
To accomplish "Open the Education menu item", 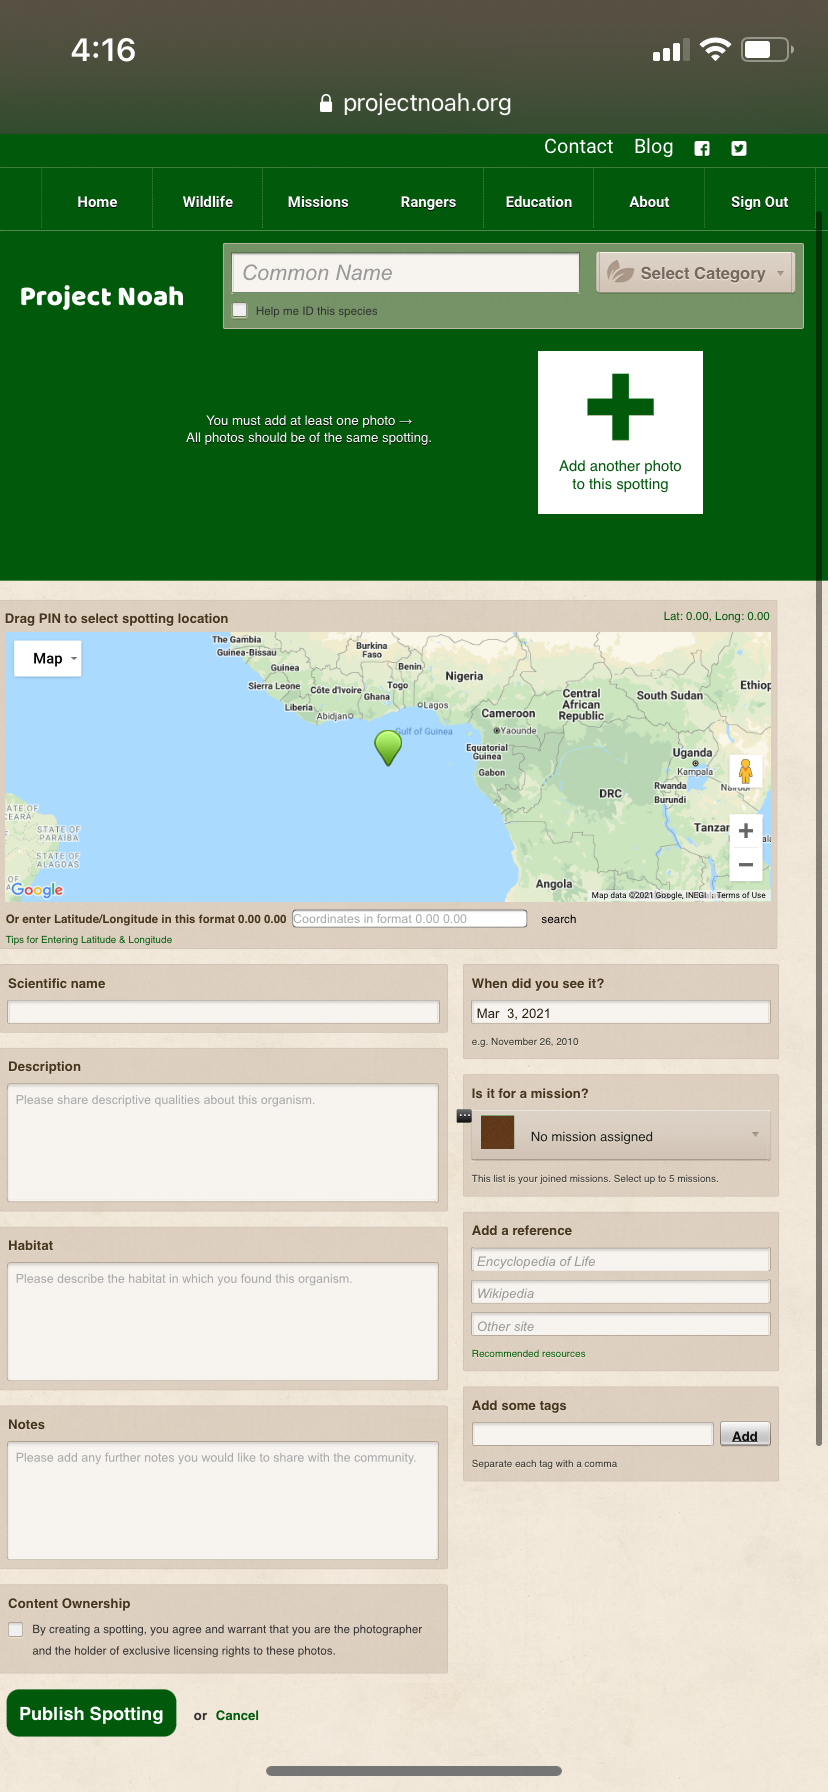I will tap(539, 201).
